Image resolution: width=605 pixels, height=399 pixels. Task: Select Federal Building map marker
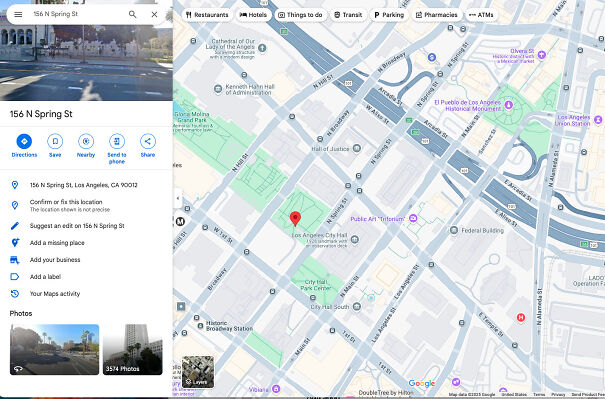tap(454, 230)
